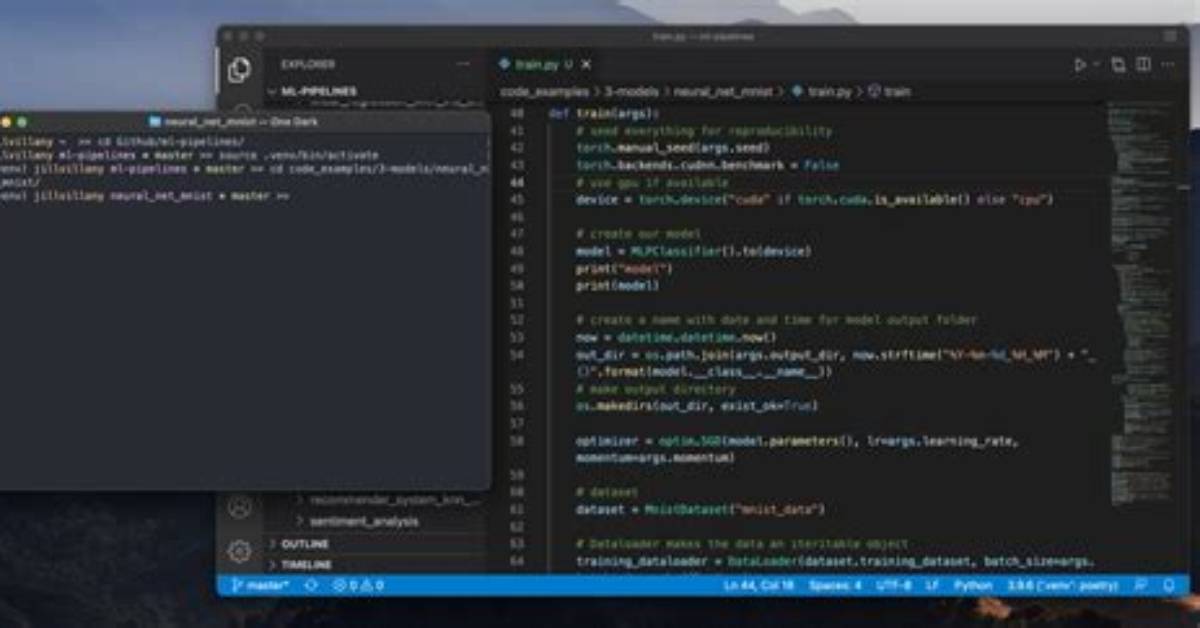Open run options dropdown next to play

point(1095,65)
